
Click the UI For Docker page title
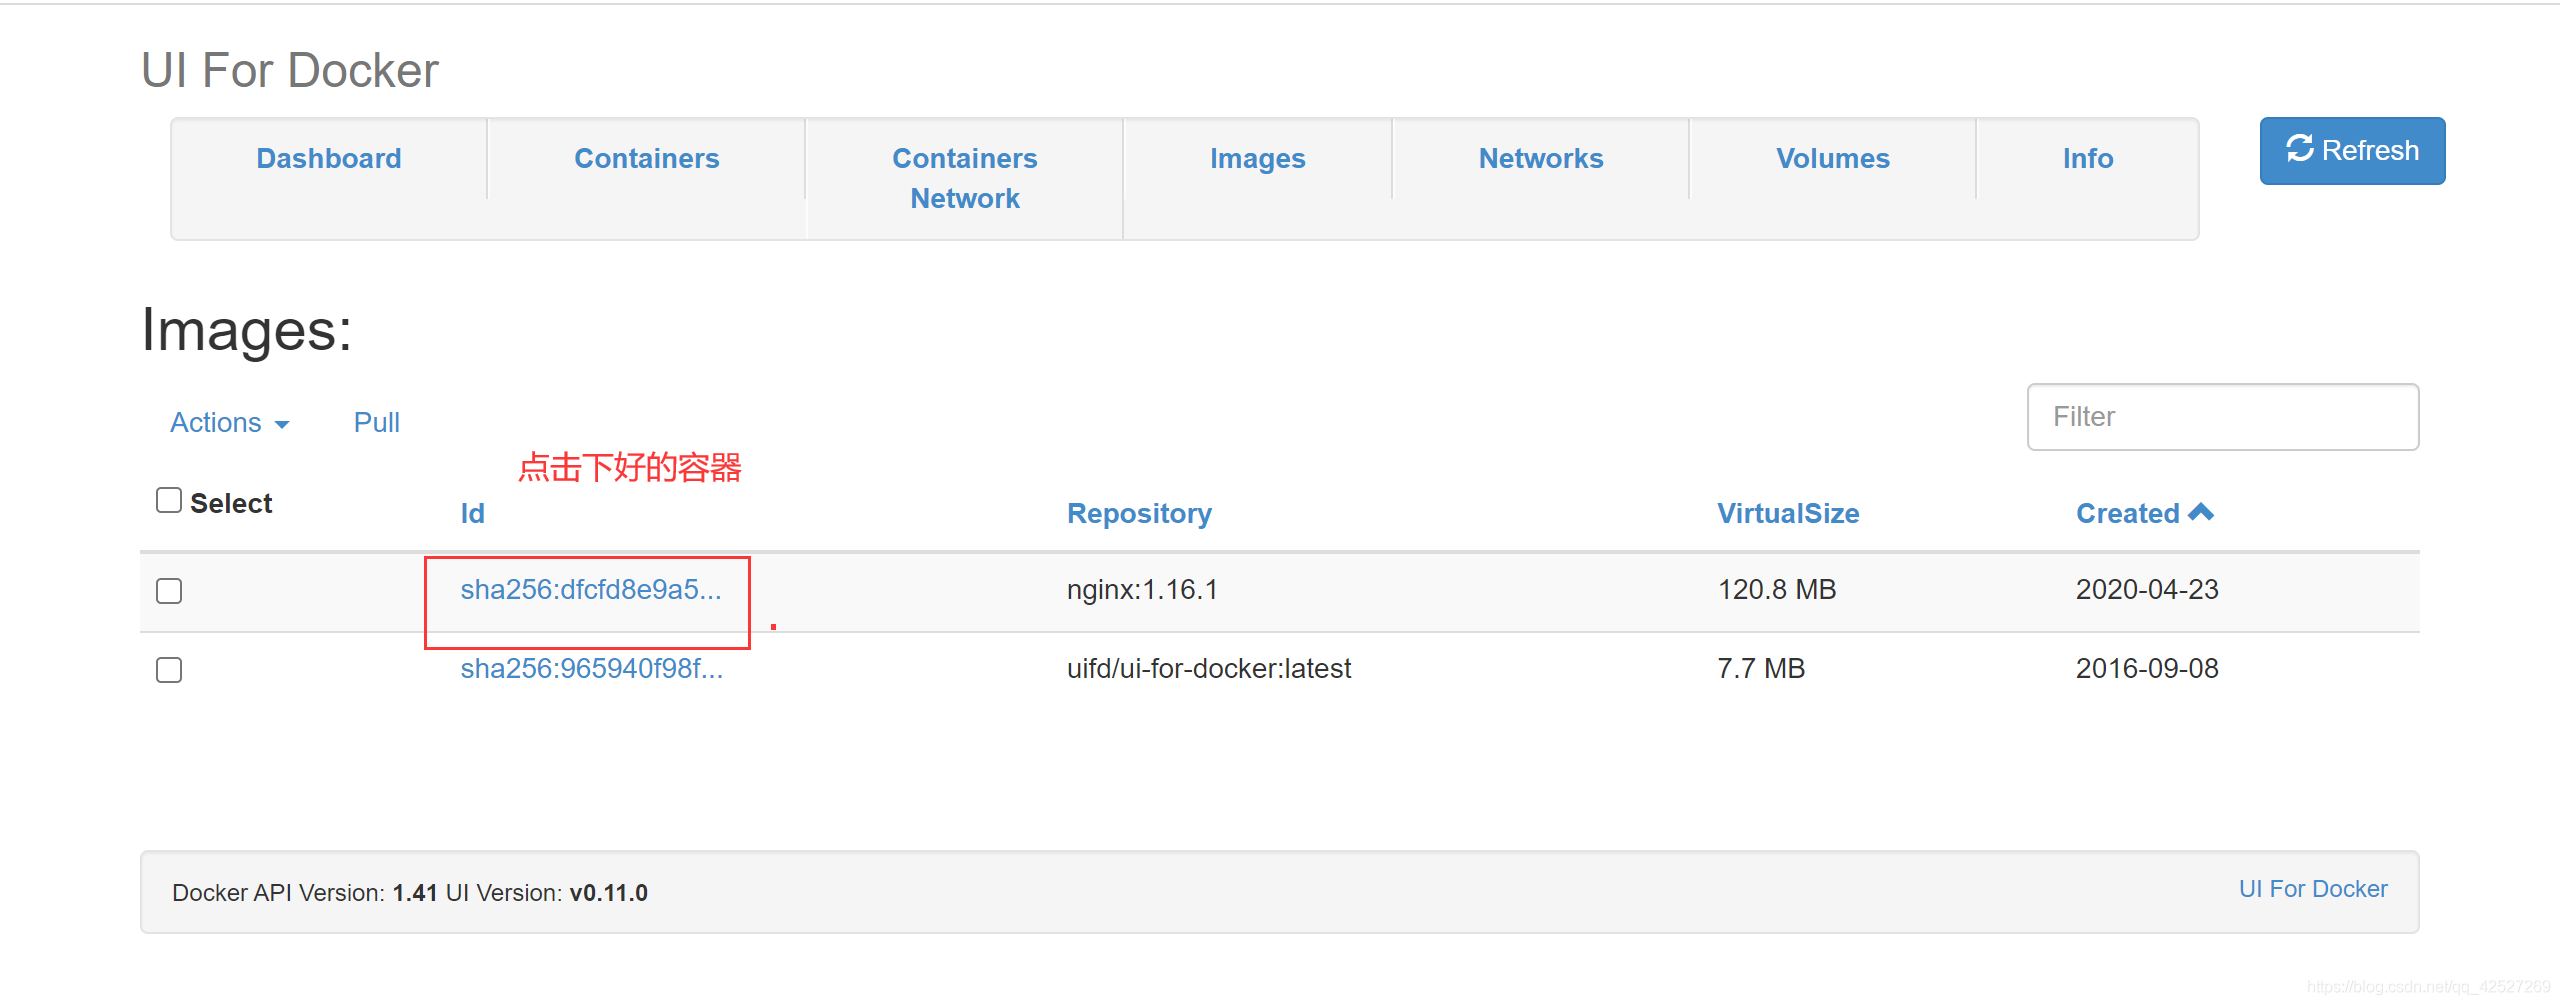pos(290,71)
